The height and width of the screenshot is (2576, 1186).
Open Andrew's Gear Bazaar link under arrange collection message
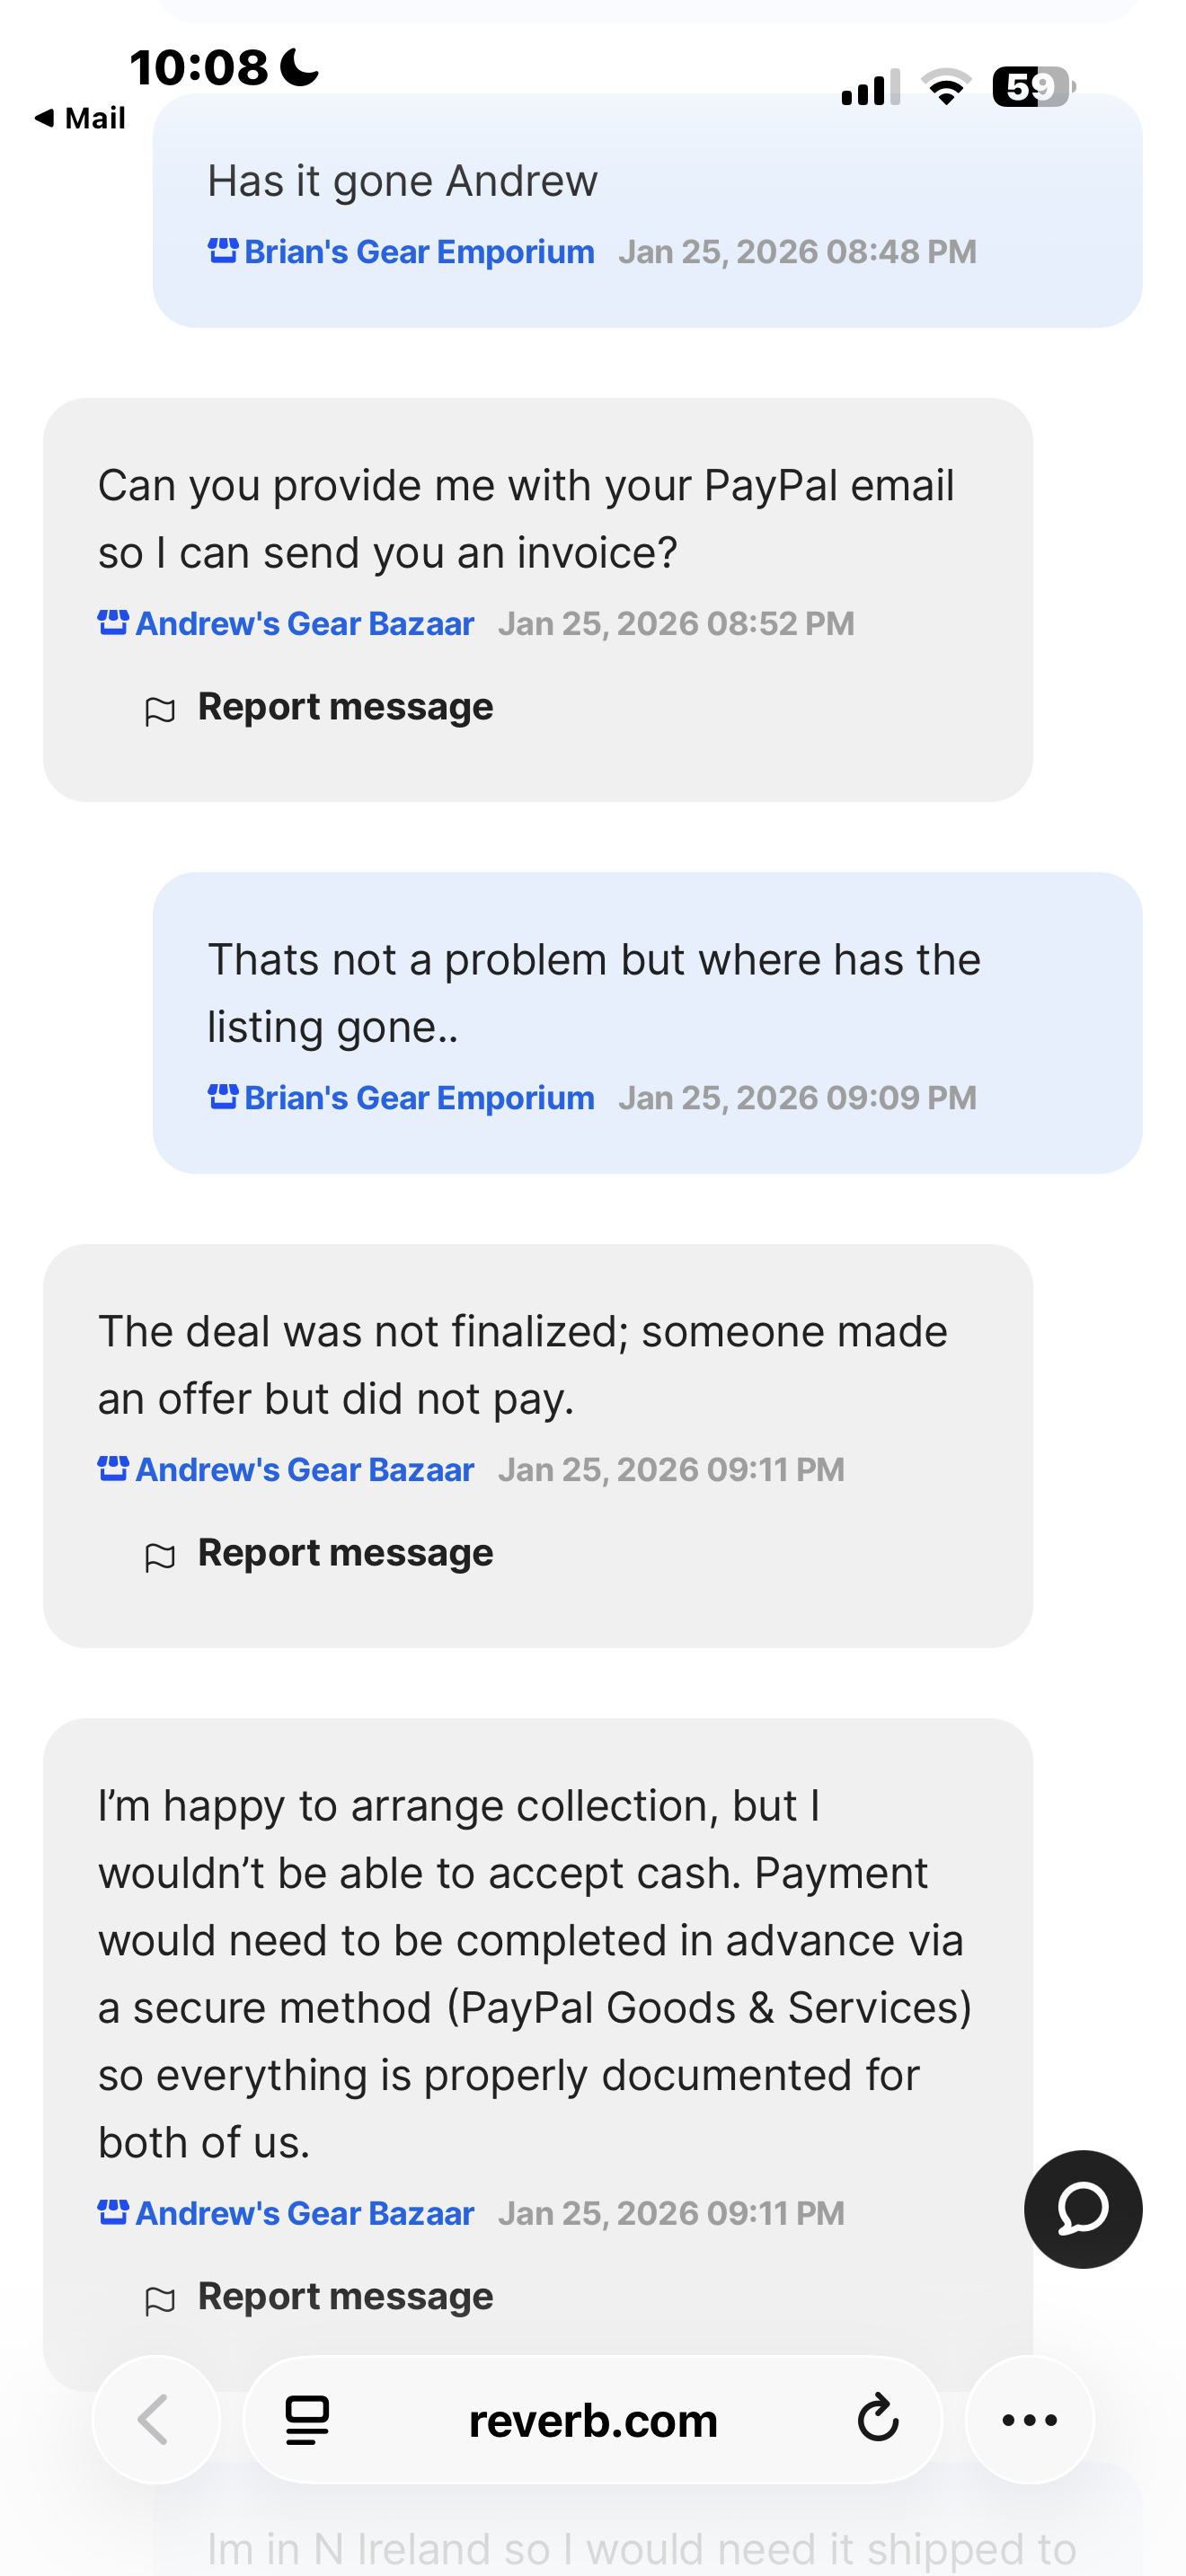(304, 2214)
